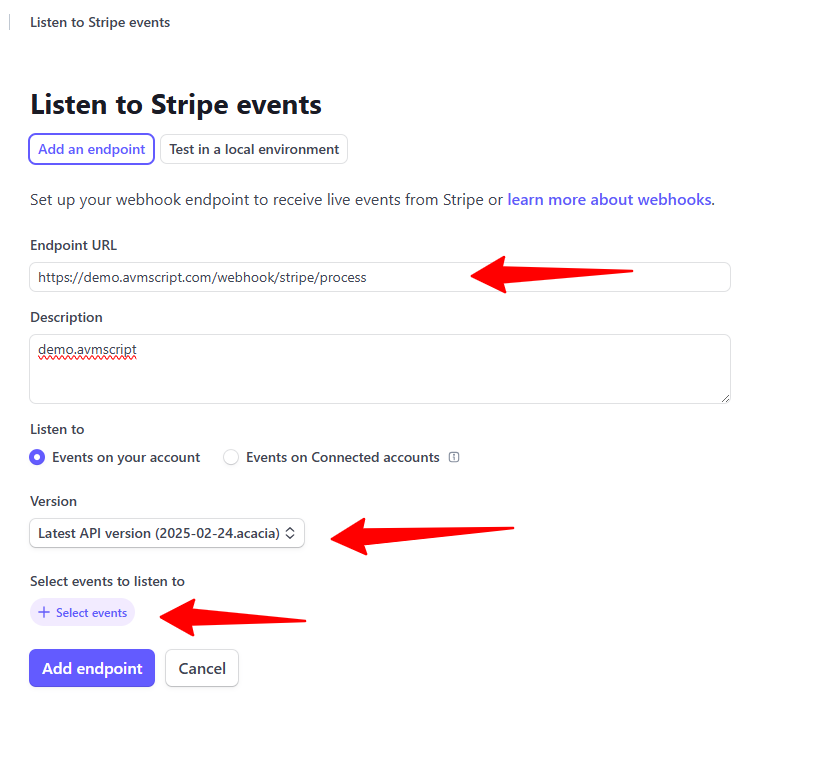
Task: Select the Events on your account radio
Action: 38,457
